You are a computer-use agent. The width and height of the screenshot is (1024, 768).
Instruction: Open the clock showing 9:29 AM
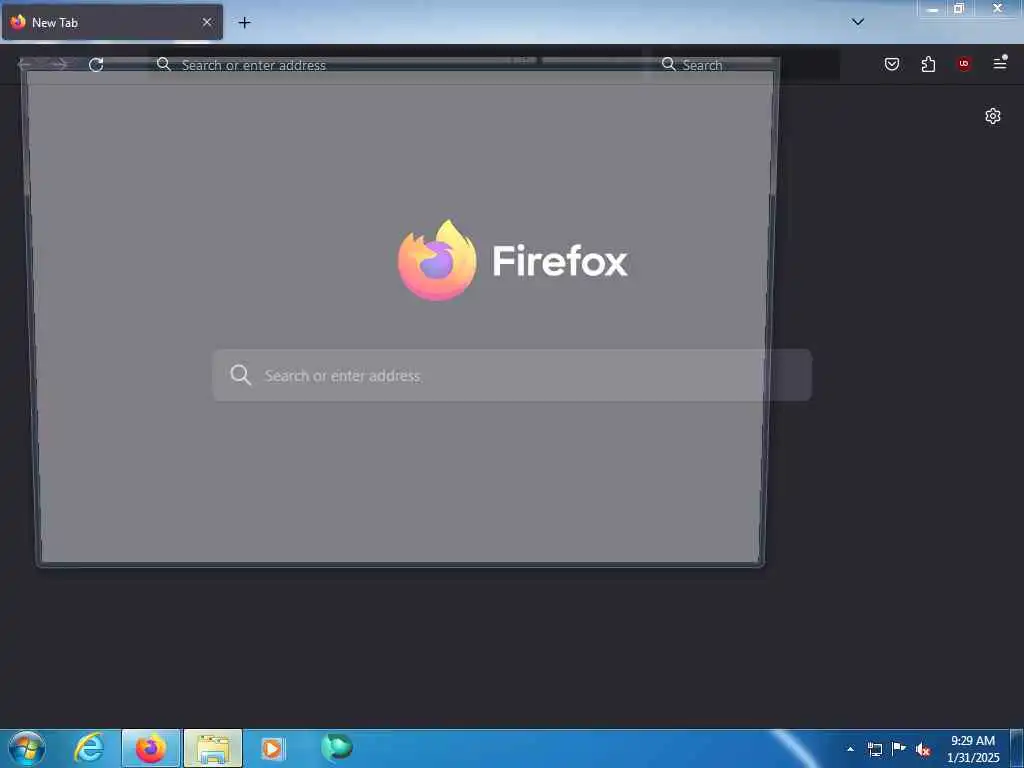(973, 749)
